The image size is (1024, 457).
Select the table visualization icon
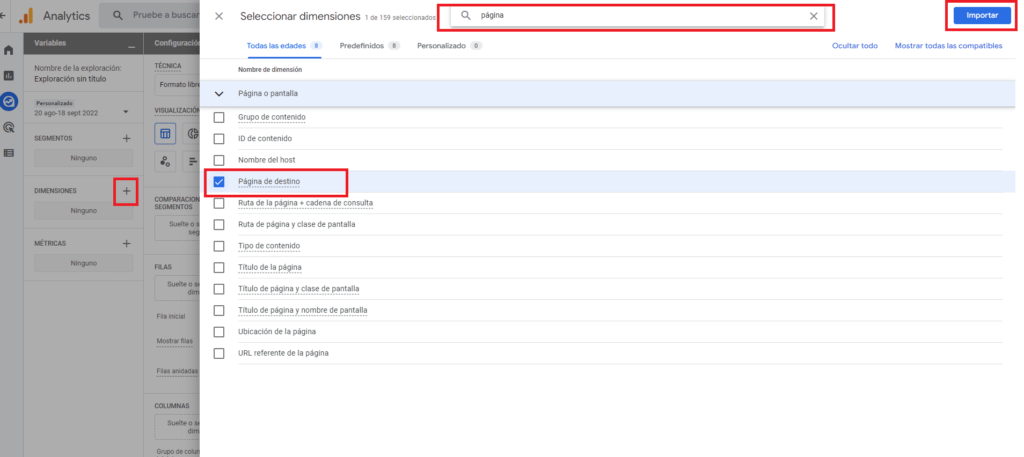pos(165,134)
